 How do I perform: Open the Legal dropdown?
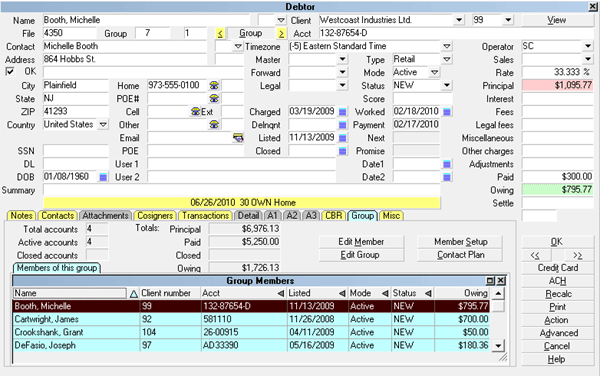pyautogui.click(x=342, y=85)
